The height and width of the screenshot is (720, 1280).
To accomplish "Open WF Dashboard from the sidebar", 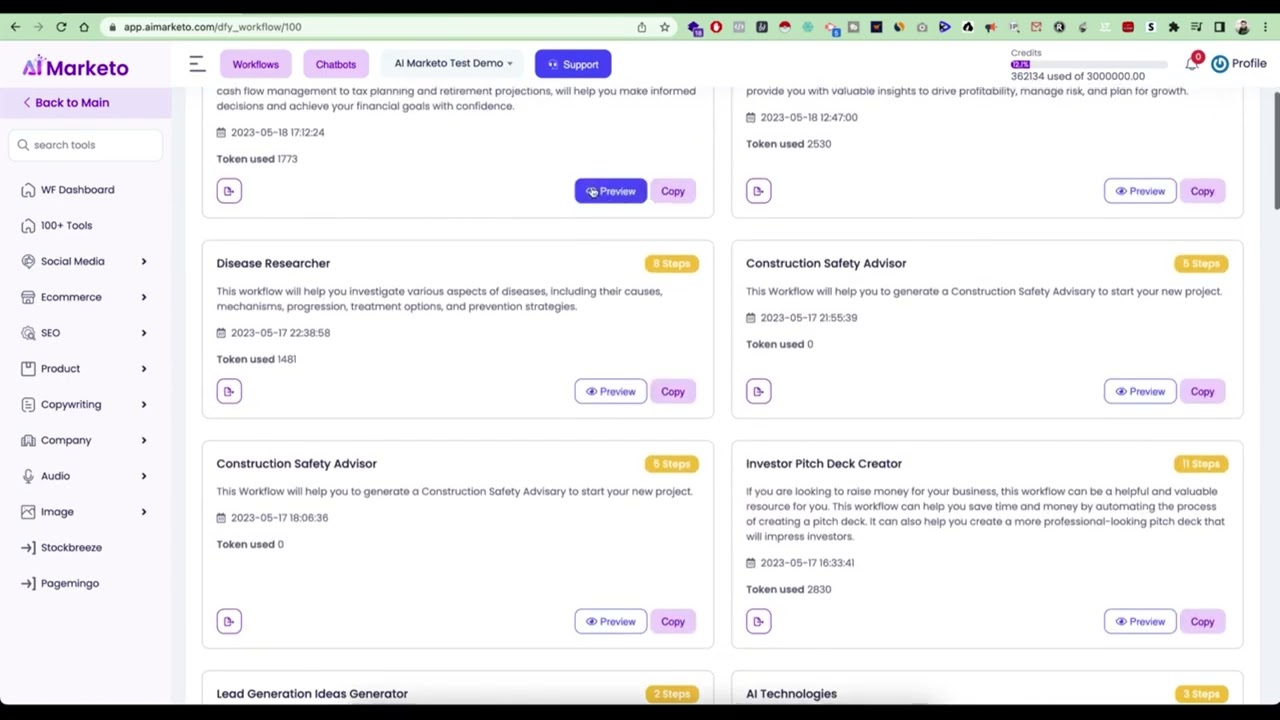I will 77,190.
